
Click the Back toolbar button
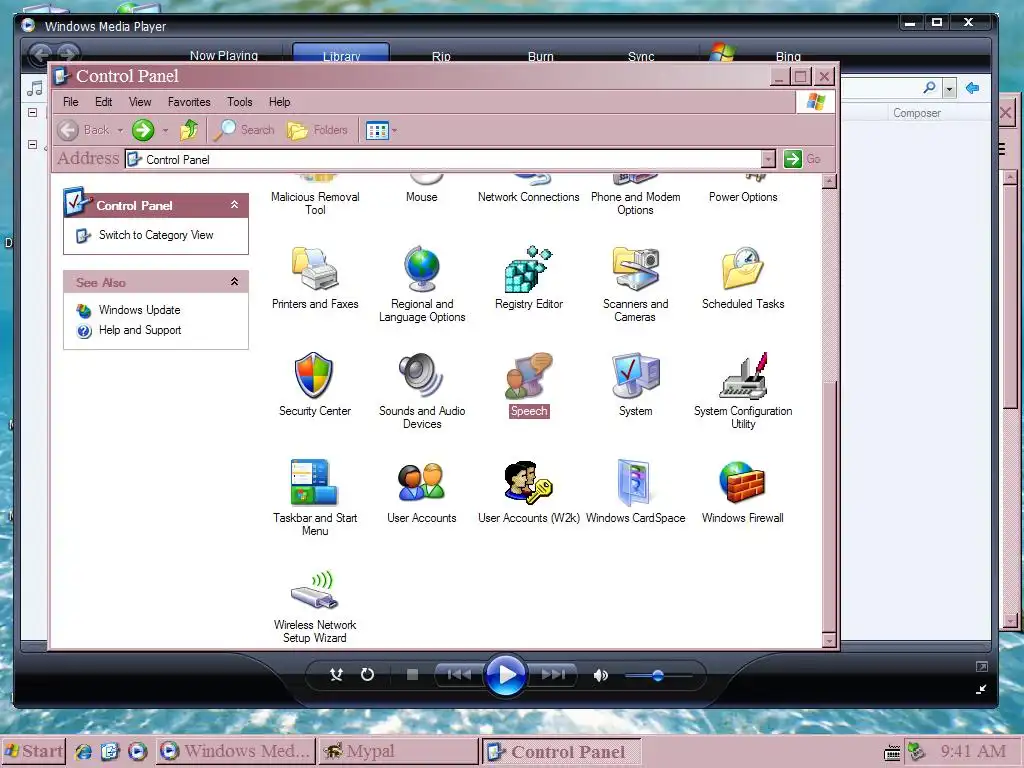84,130
